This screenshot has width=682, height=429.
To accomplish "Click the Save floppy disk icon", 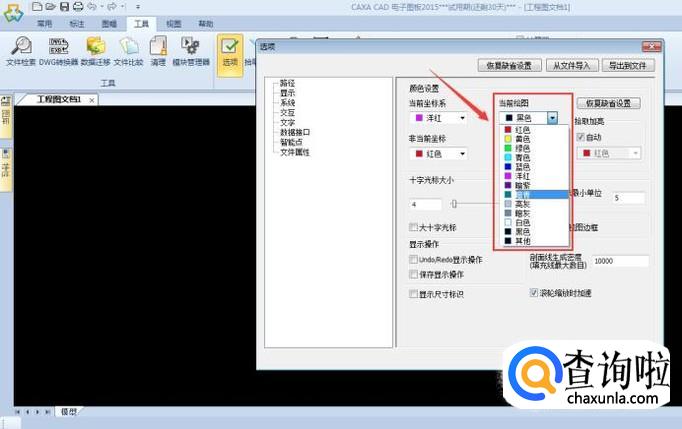I will (64, 7).
